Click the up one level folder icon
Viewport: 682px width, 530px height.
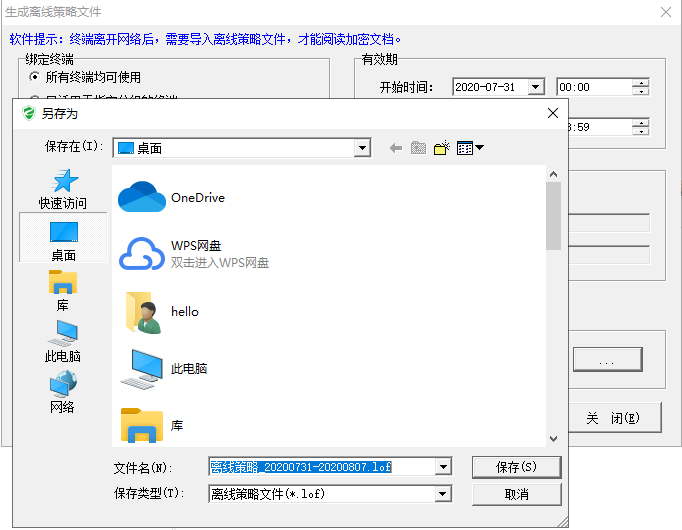[418, 148]
